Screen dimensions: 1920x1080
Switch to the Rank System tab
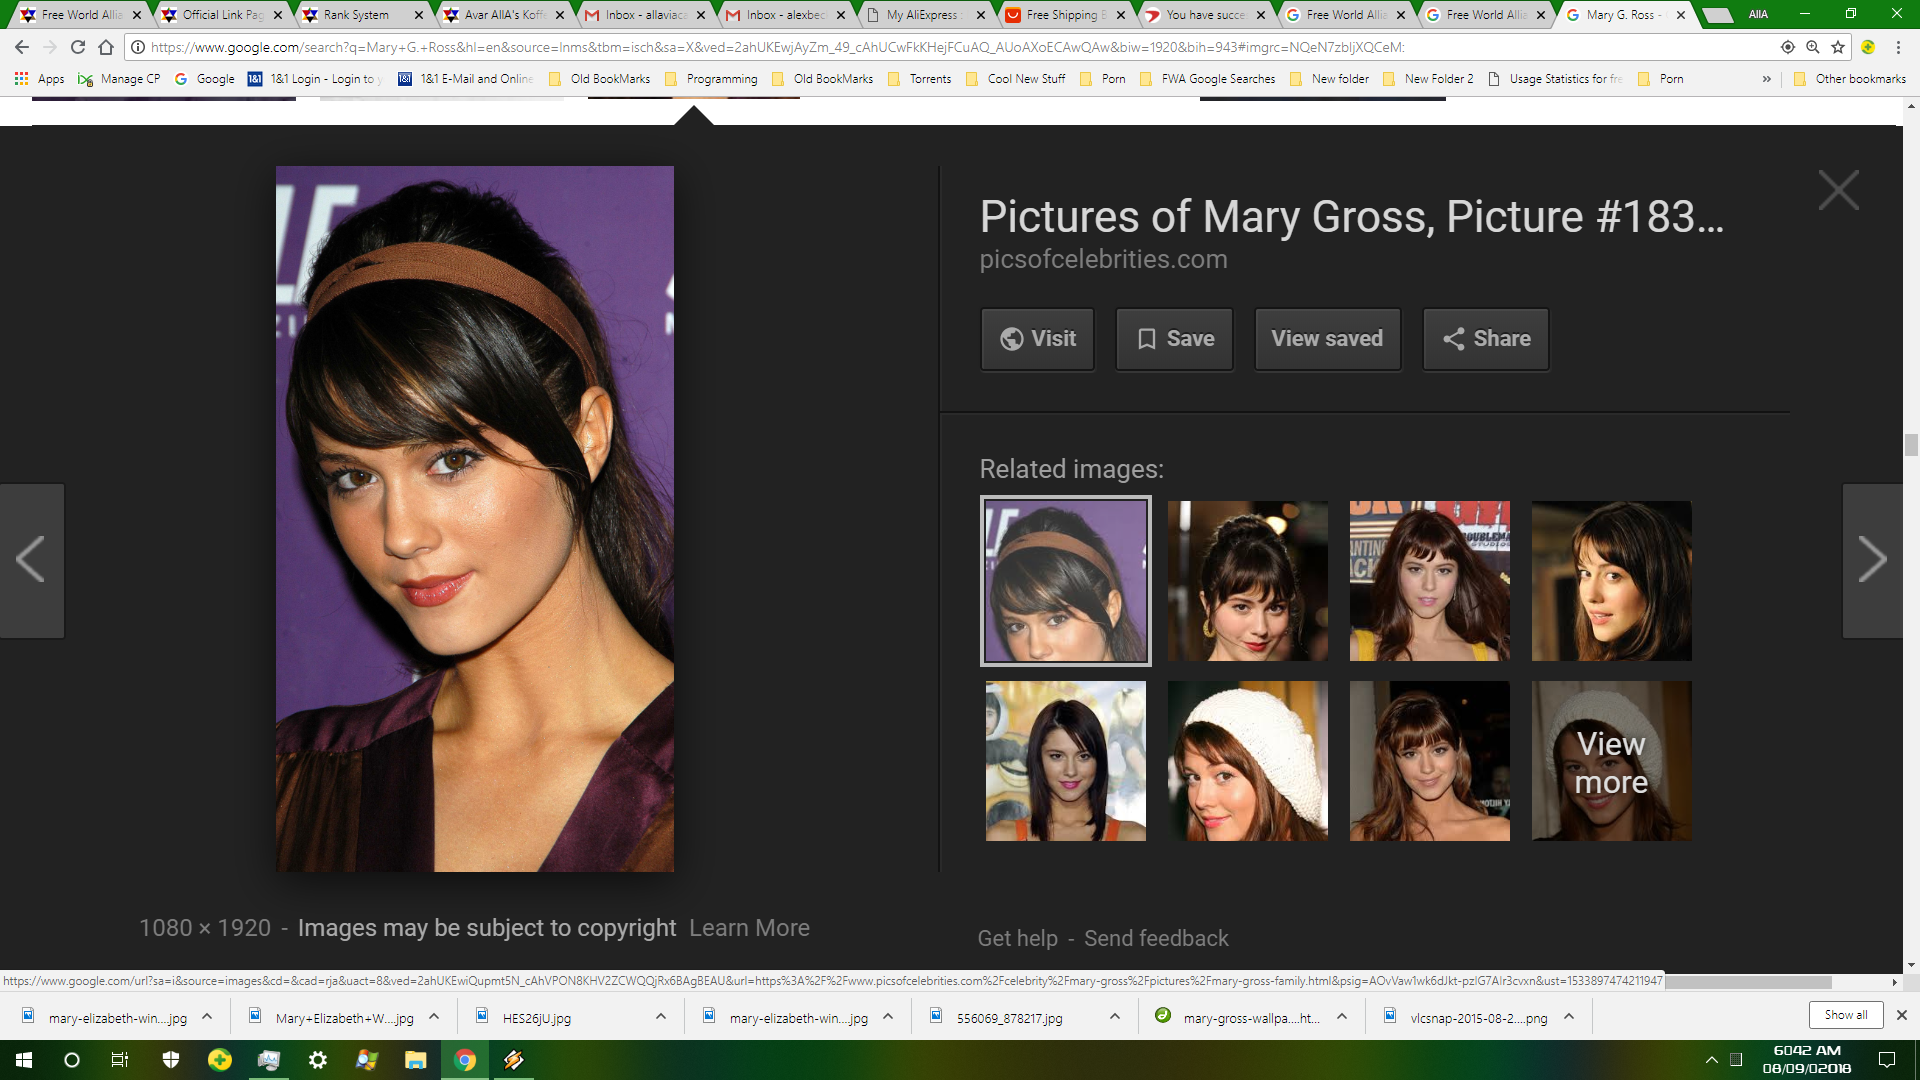coord(357,15)
